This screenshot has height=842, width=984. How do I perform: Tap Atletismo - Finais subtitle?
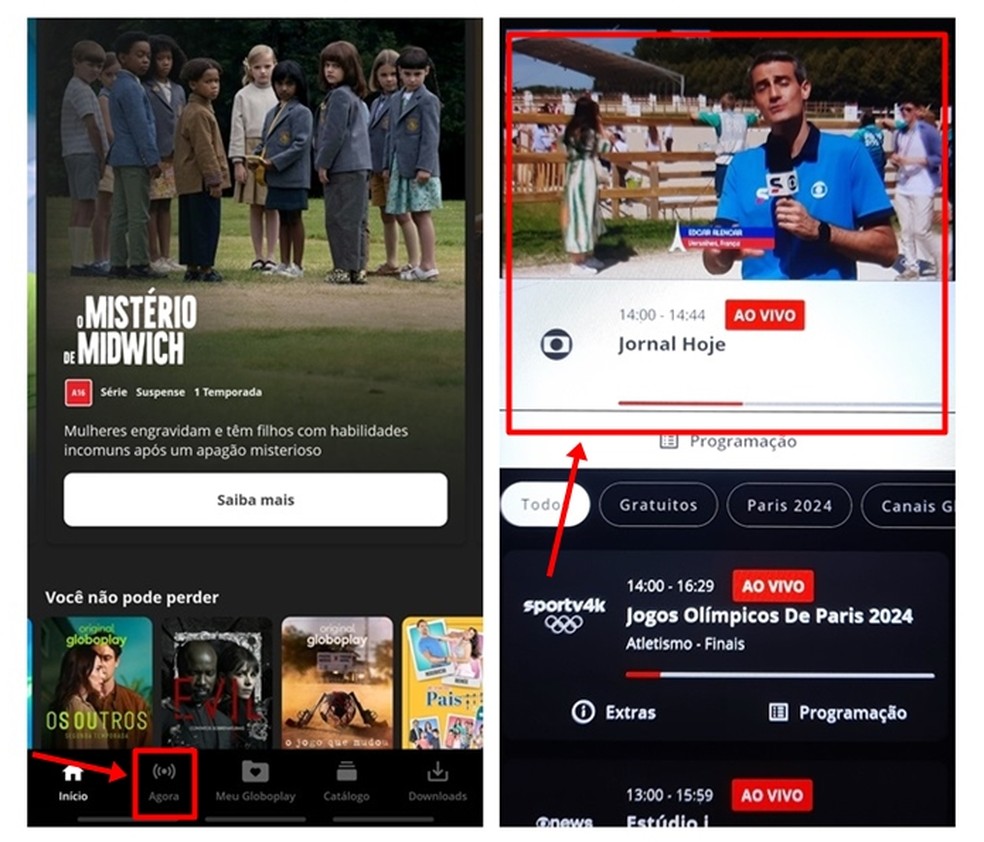(685, 644)
